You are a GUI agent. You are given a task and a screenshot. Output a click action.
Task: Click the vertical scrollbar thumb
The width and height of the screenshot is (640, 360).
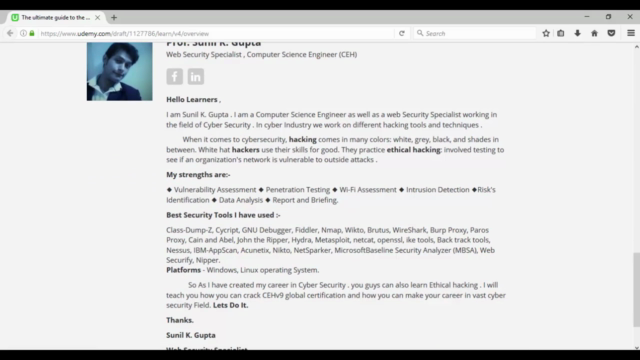636,290
